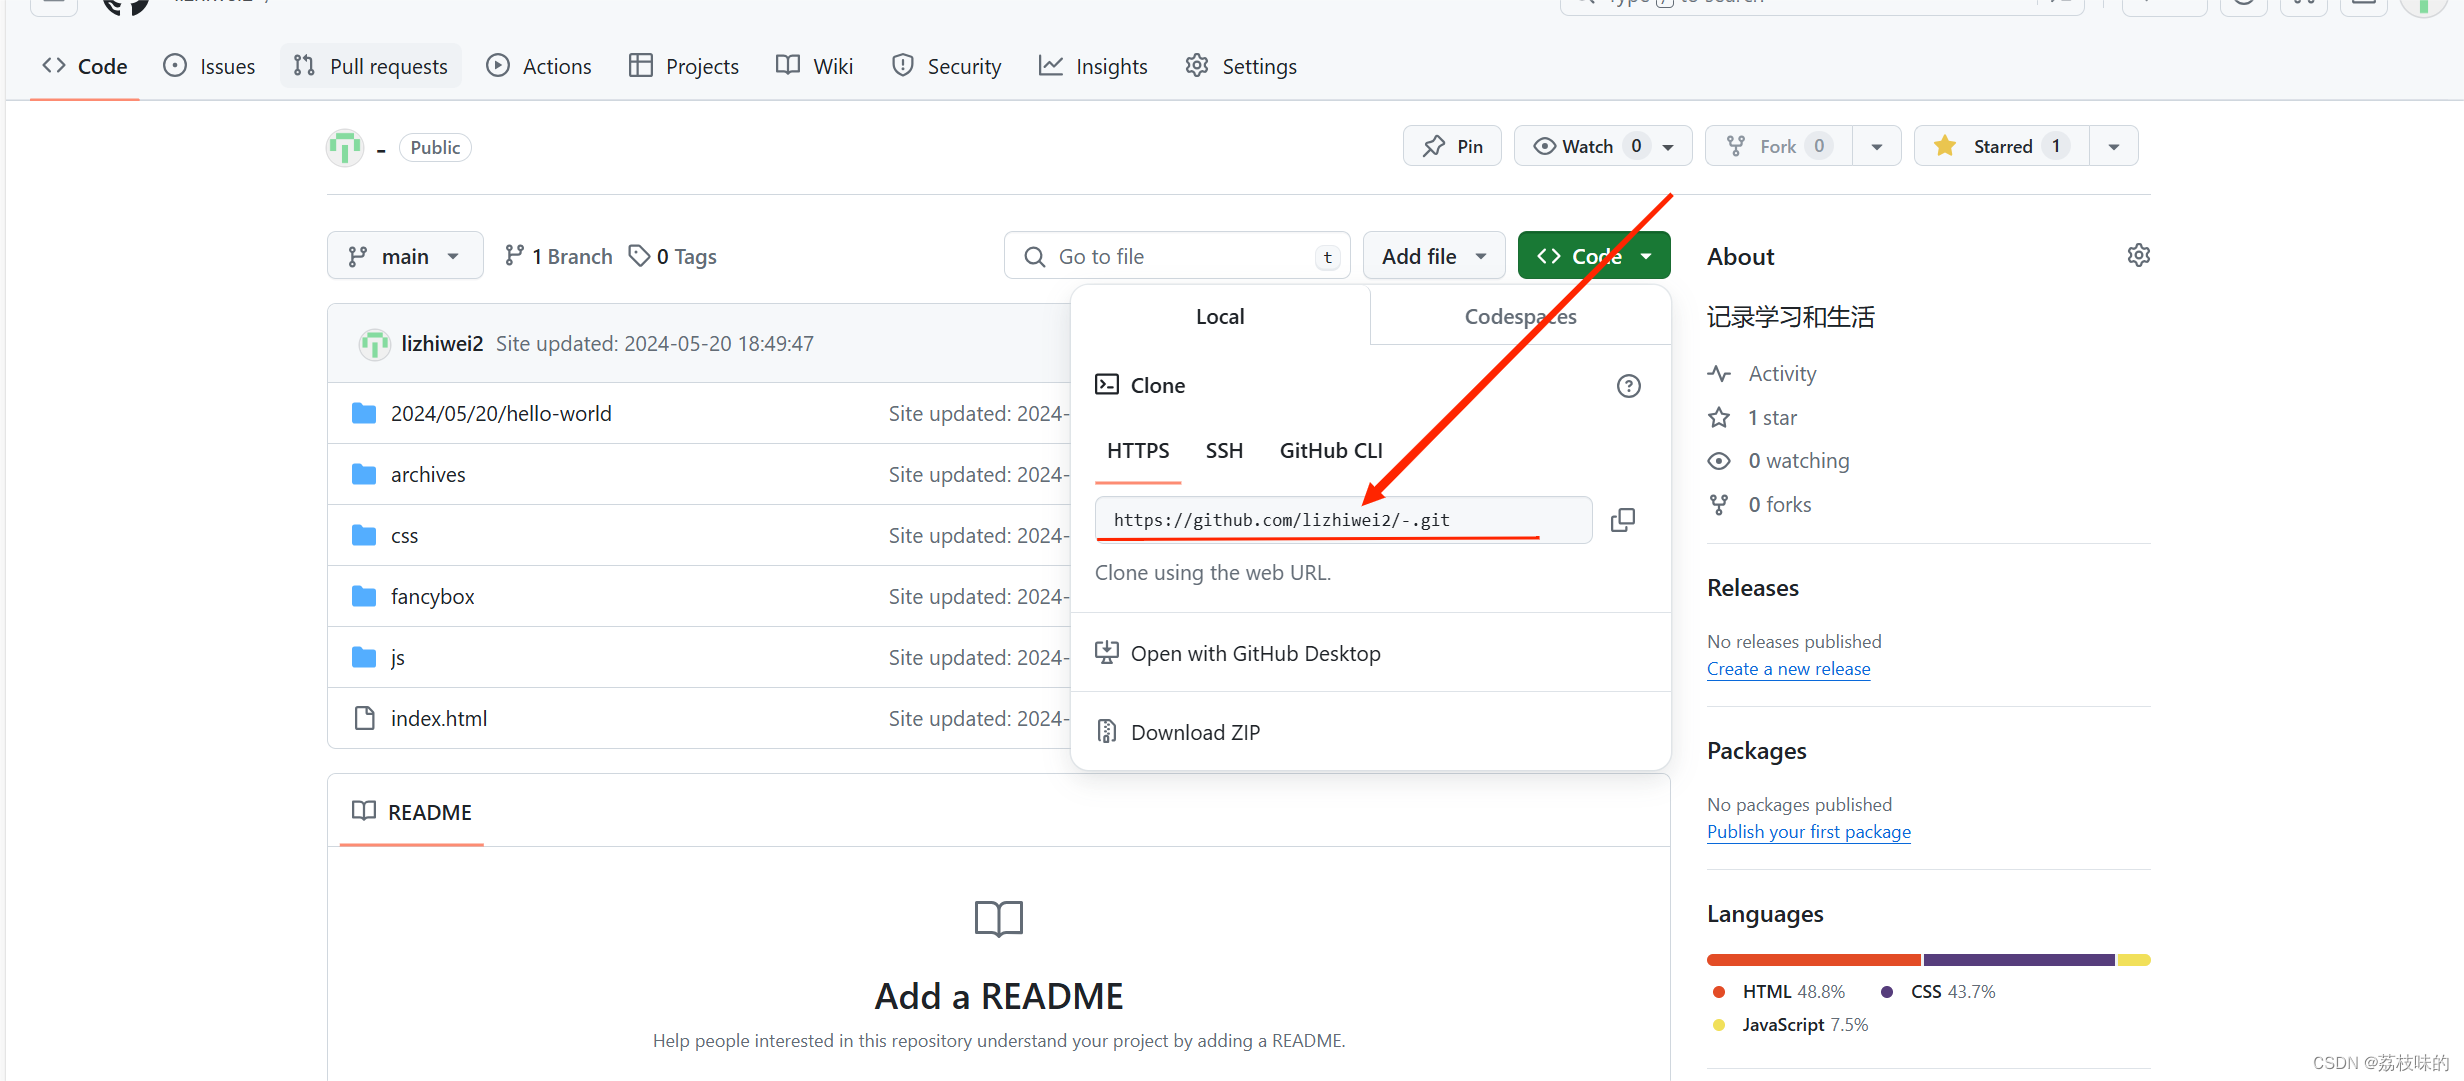The image size is (2464, 1081).
Task: Filter by JavaScript 7.5% language
Action: (1791, 1025)
